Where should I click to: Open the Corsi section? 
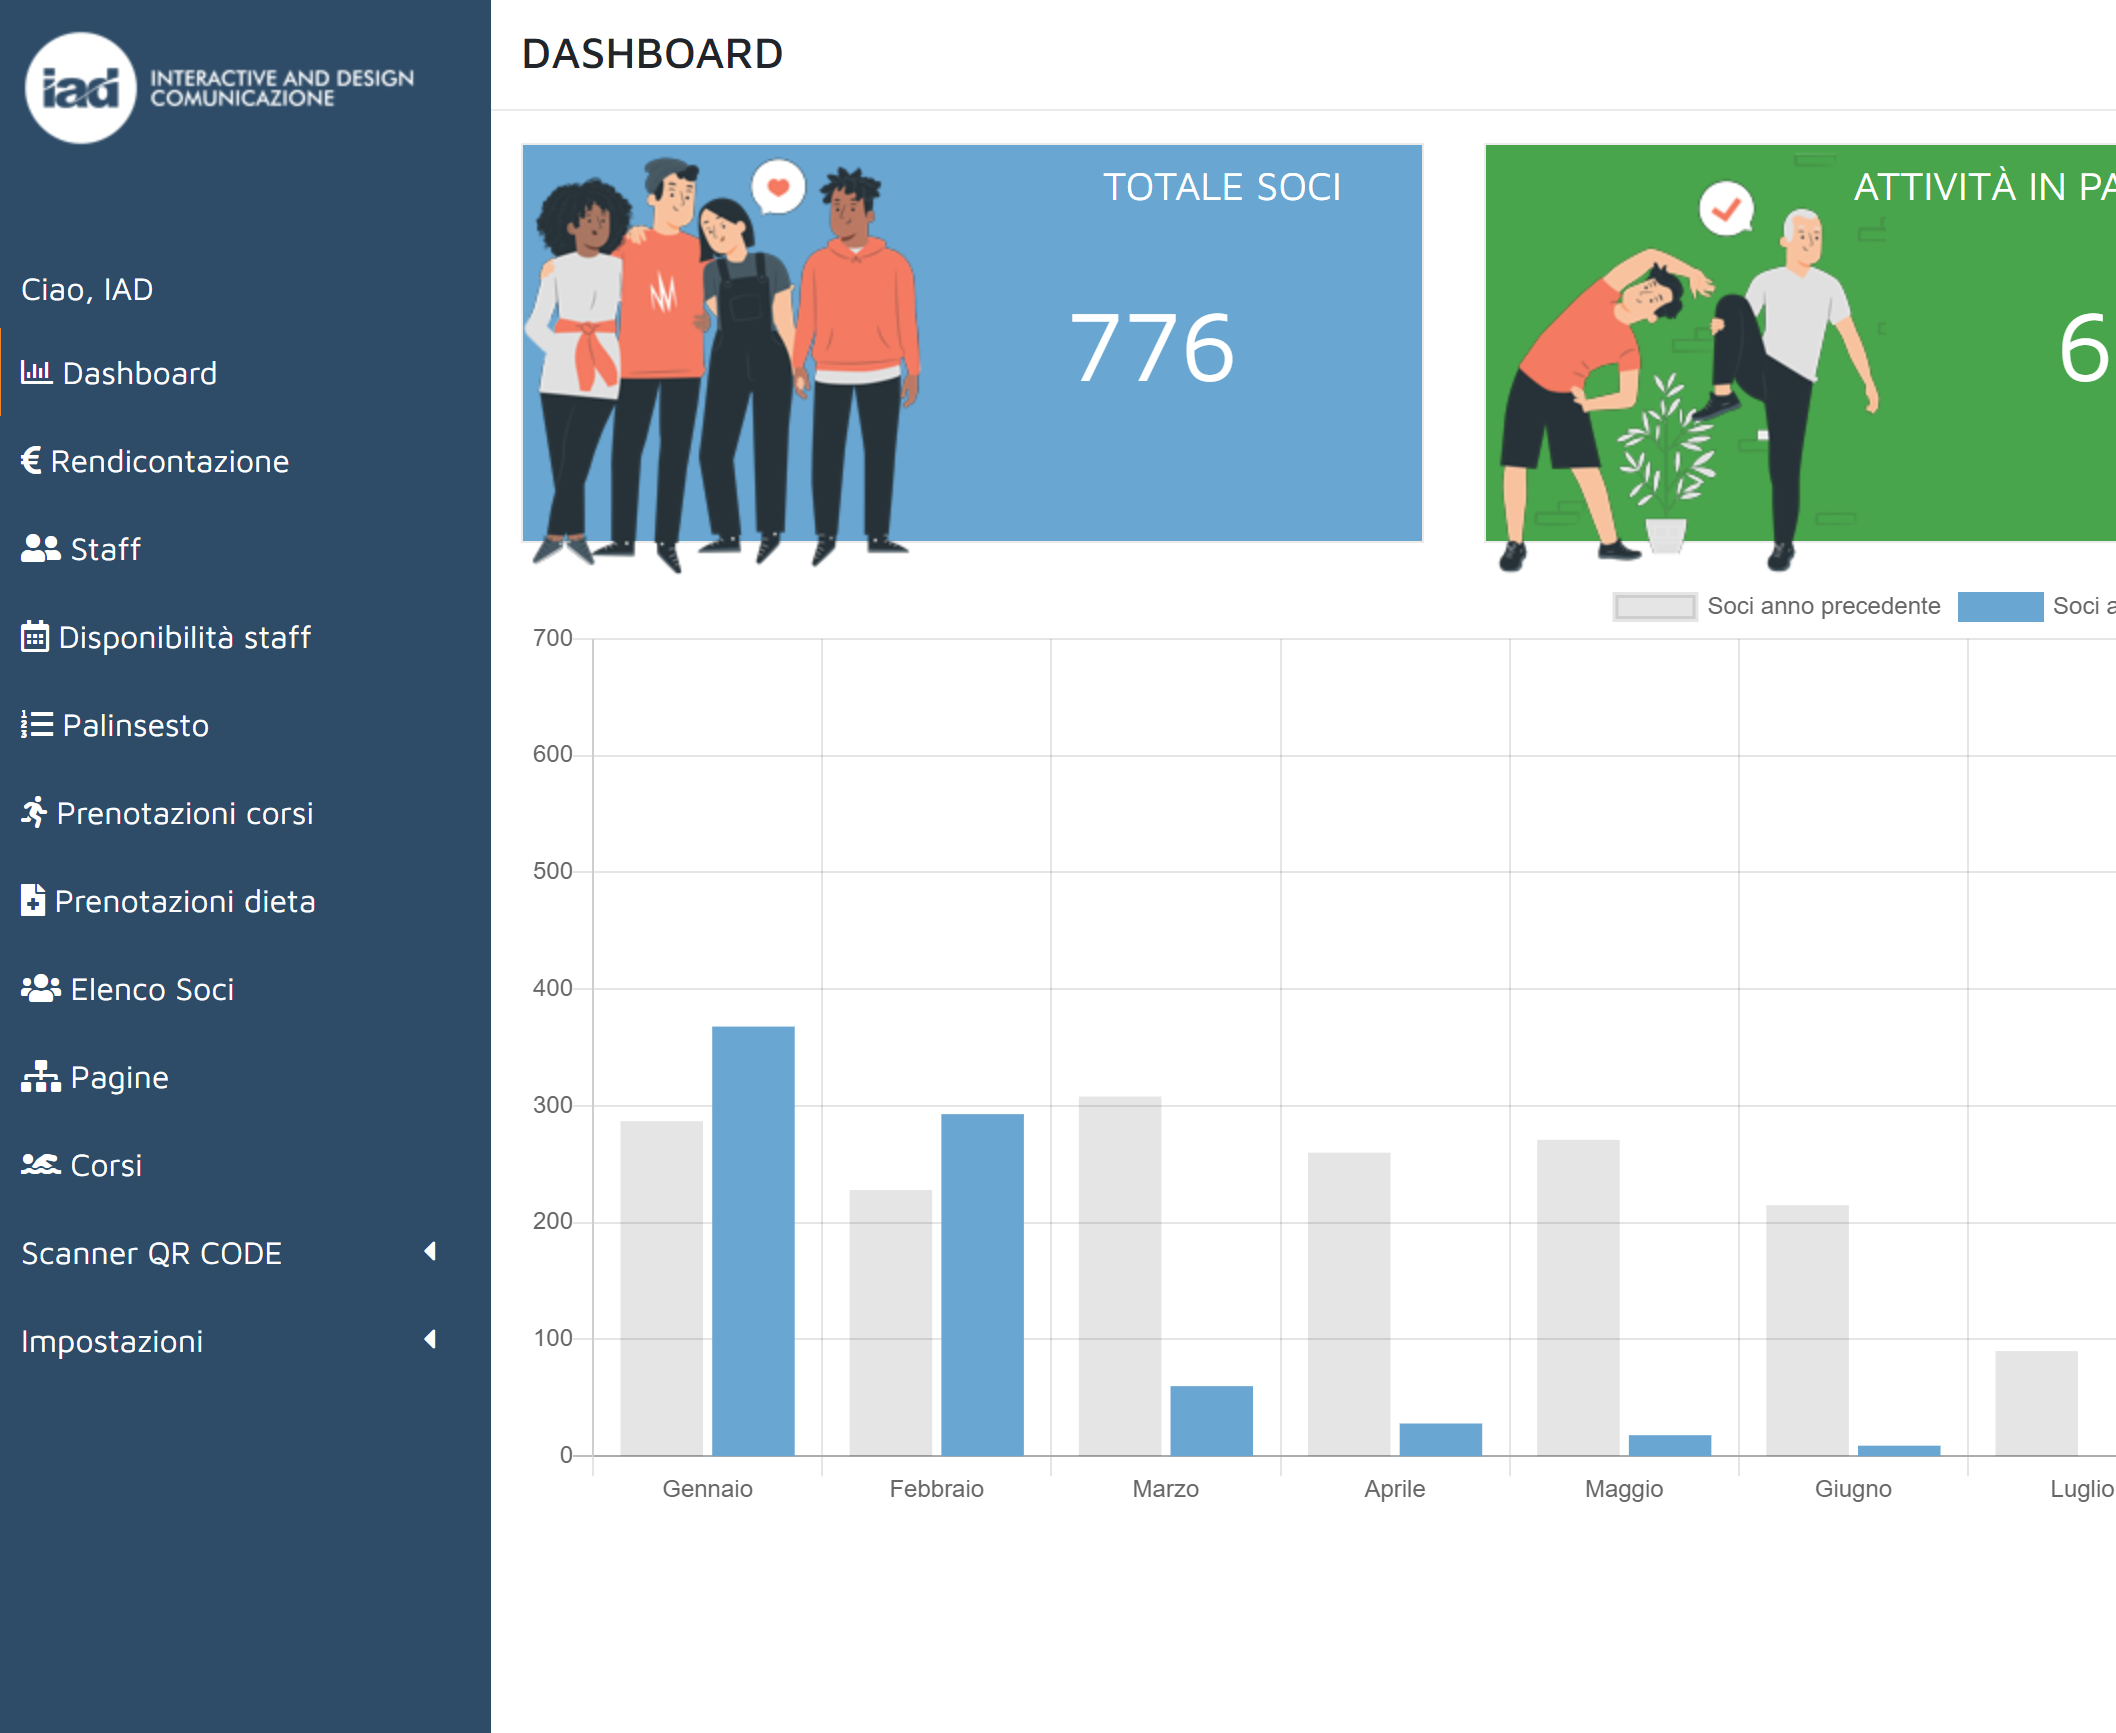(245, 1164)
